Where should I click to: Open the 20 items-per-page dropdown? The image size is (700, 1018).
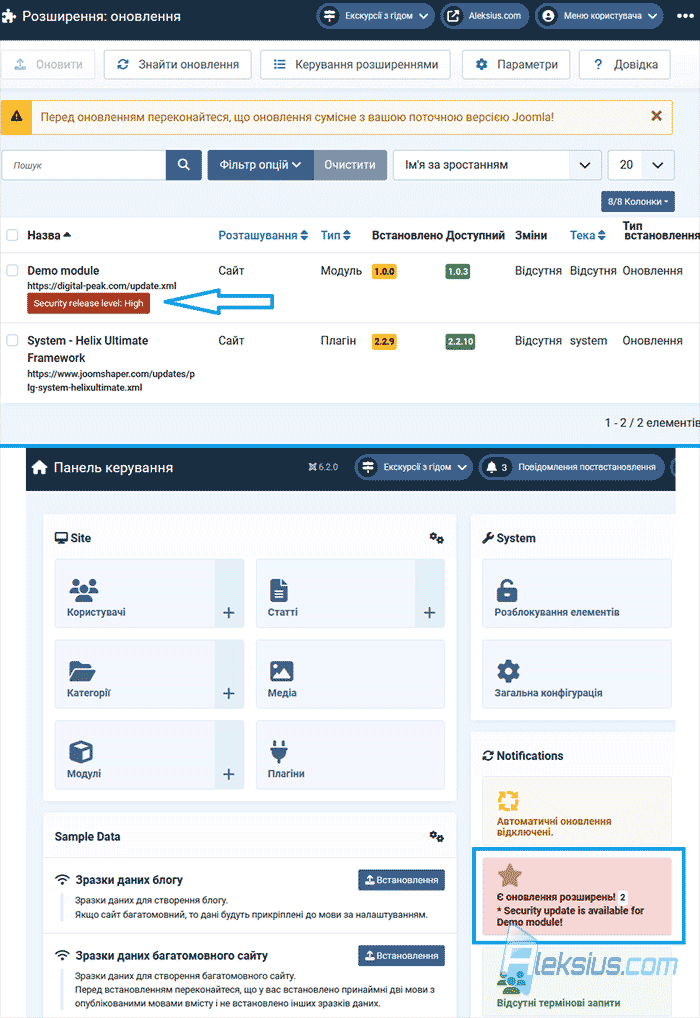pyautogui.click(x=641, y=165)
